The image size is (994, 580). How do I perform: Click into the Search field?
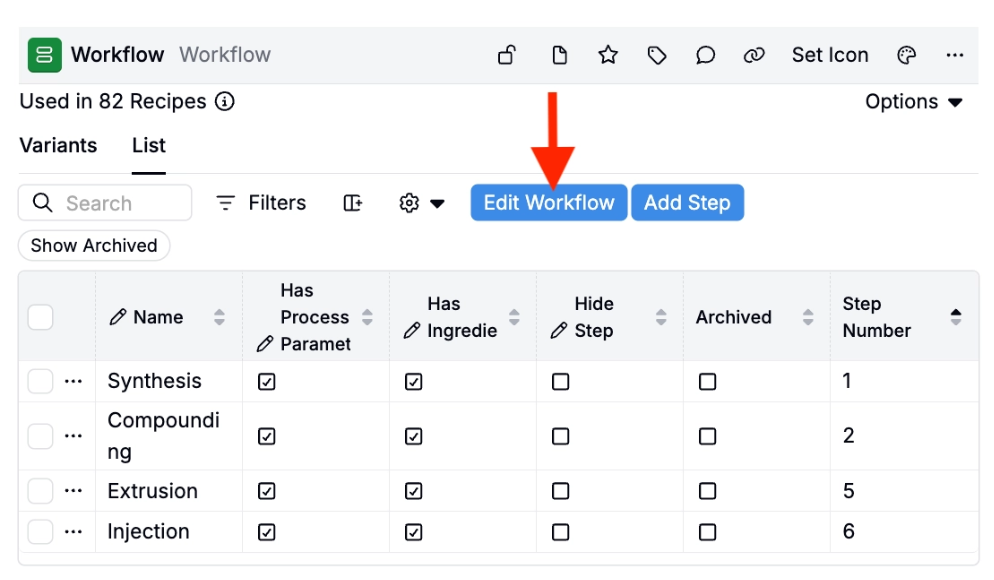pyautogui.click(x=105, y=203)
